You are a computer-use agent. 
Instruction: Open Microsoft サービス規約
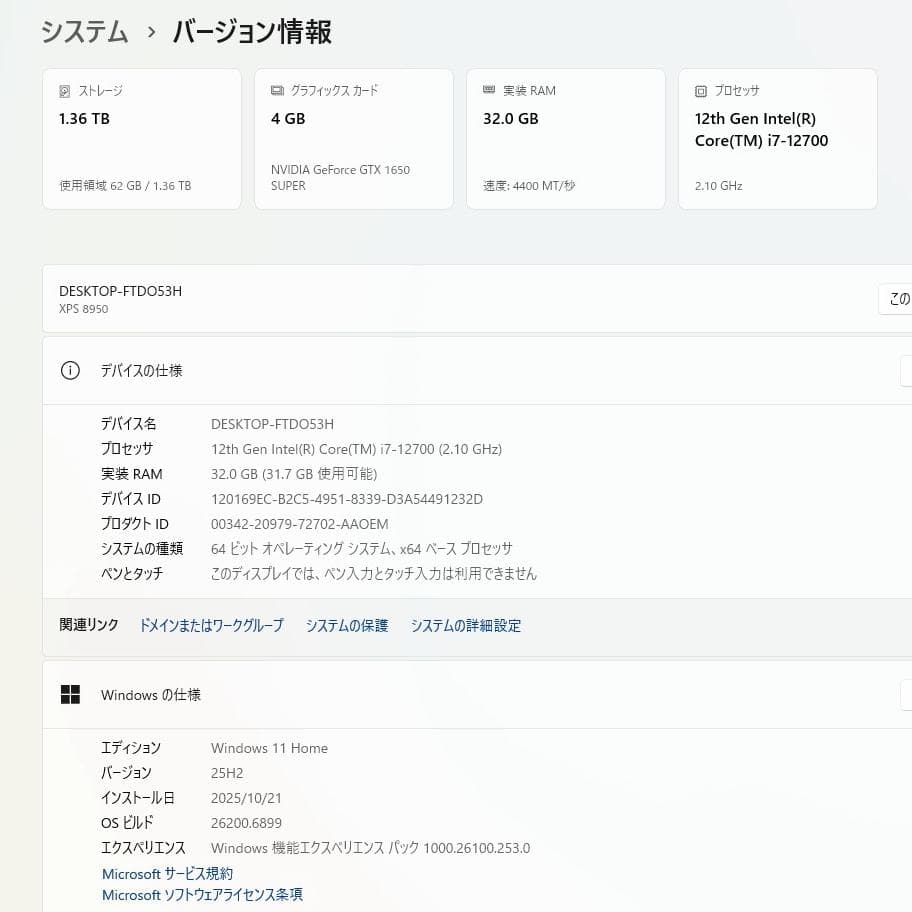pyautogui.click(x=167, y=873)
